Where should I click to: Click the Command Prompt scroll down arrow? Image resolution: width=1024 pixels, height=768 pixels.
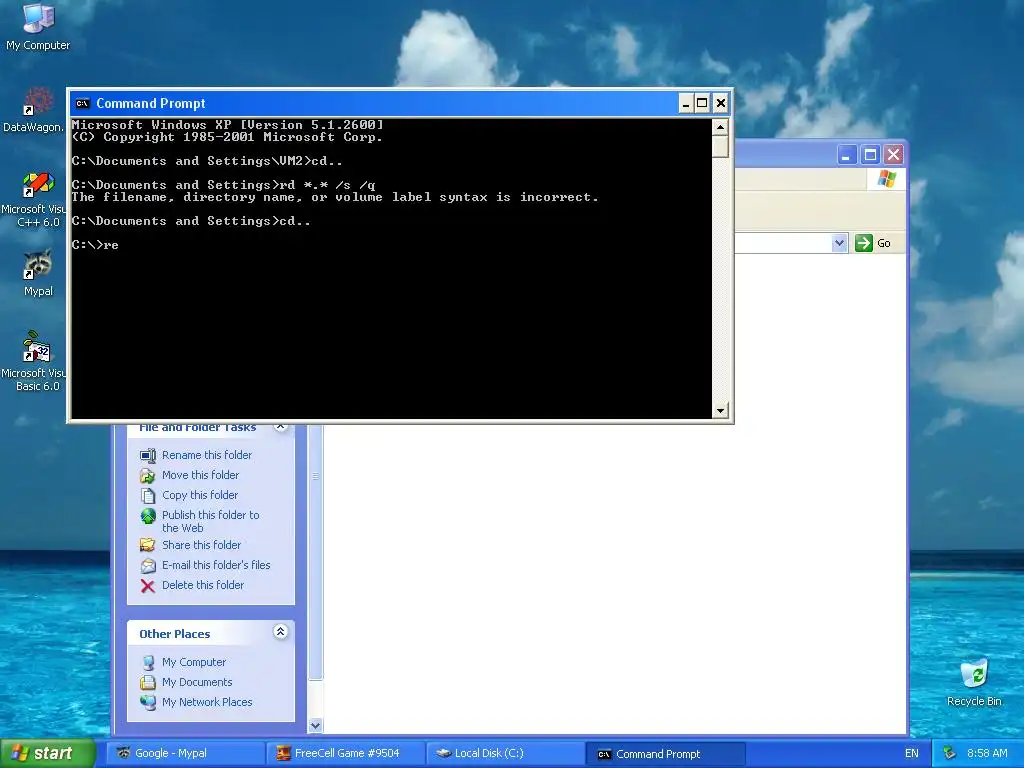pos(720,411)
